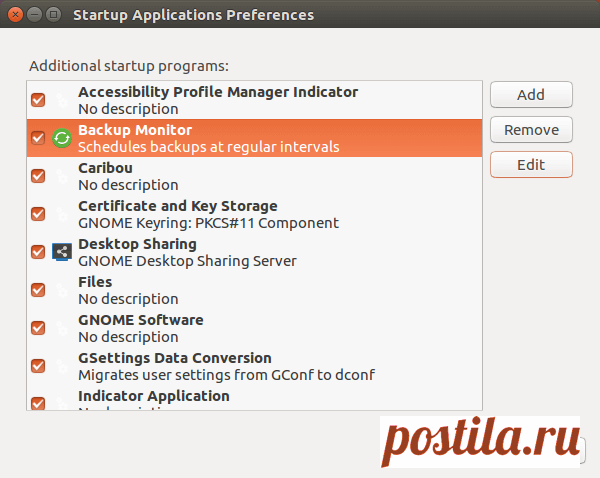Click the green Backup Monitor sync icon
600x478 pixels.
62,138
